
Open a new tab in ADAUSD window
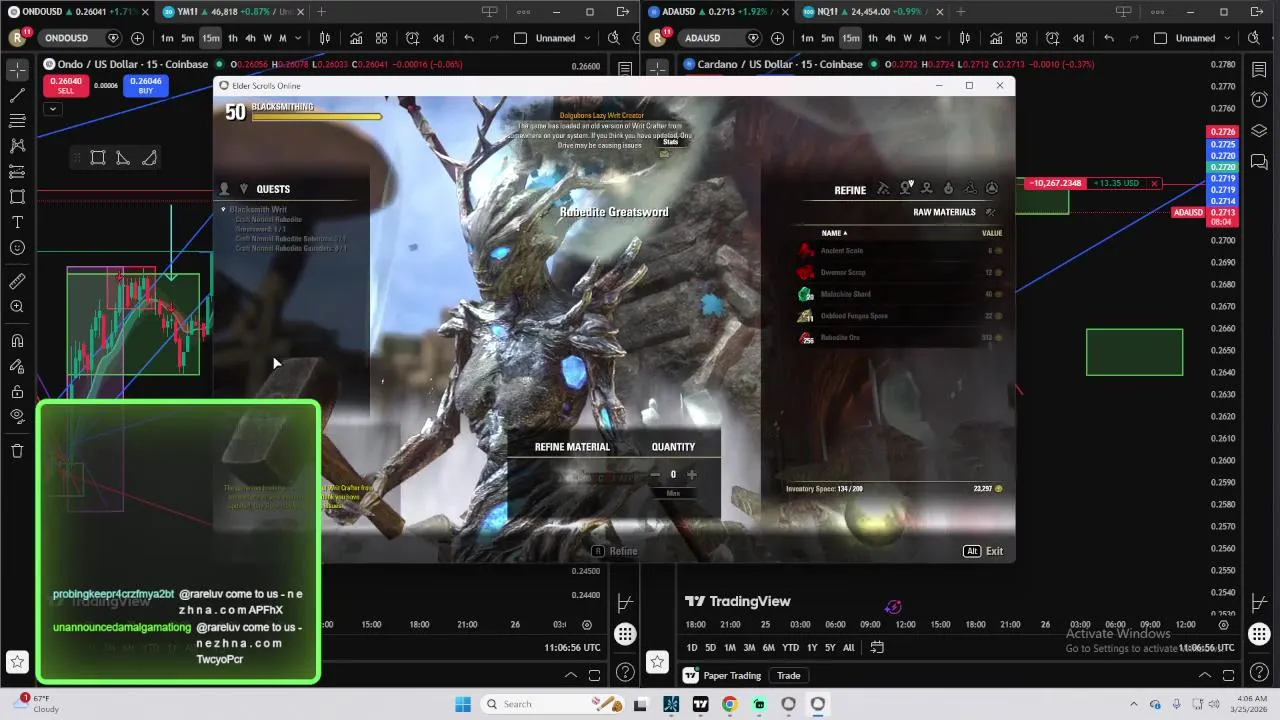pos(960,12)
